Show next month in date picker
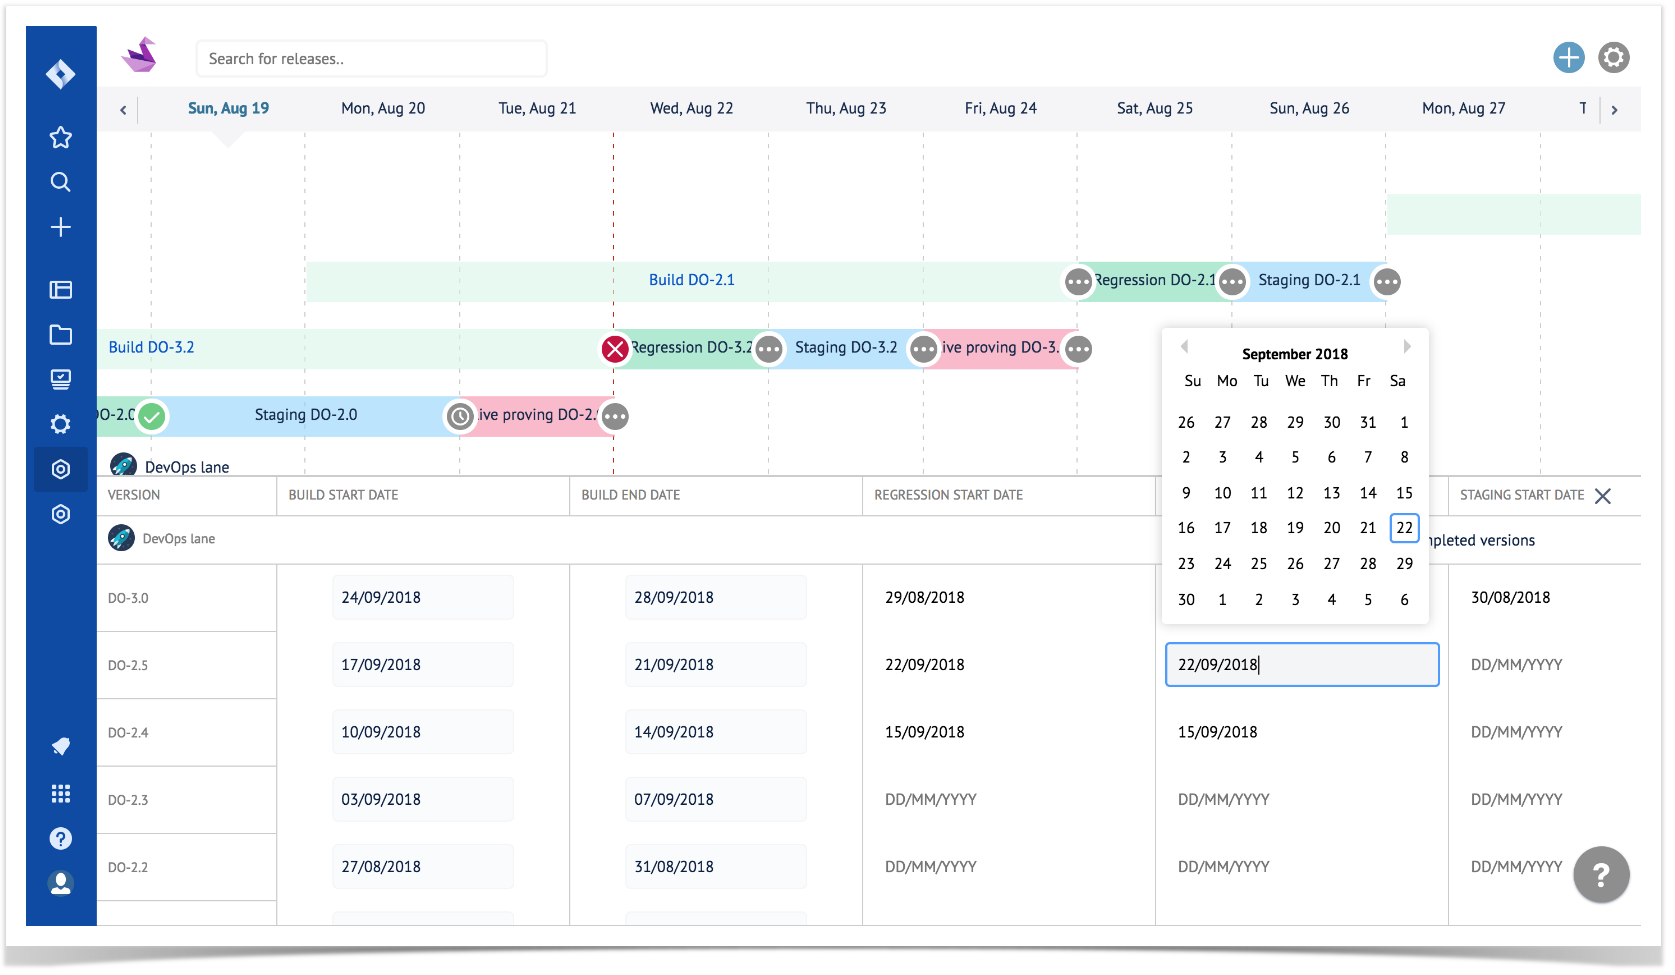This screenshot has height=975, width=1675. click(1407, 347)
